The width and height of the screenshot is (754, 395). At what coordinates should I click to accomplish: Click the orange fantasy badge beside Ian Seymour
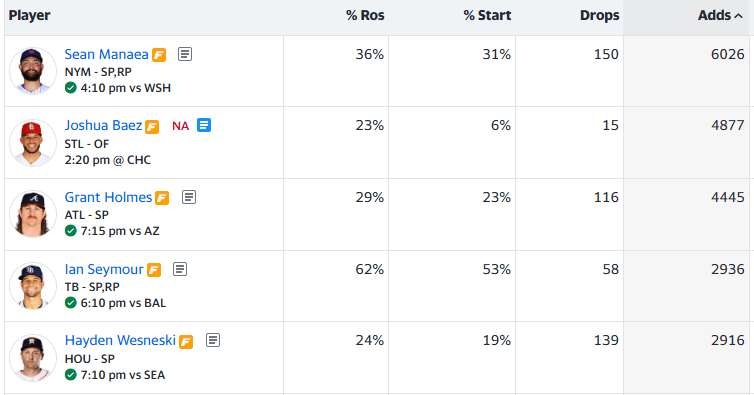click(x=154, y=270)
